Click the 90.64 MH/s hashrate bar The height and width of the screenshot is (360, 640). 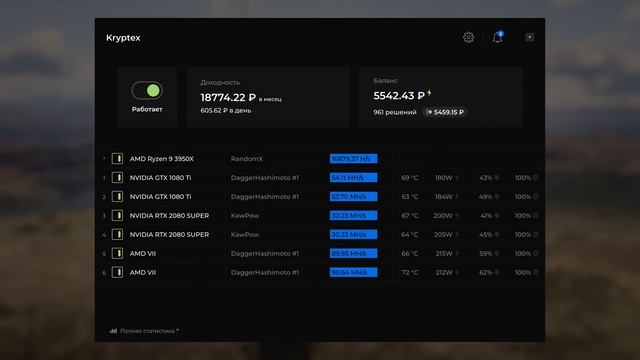[353, 272]
